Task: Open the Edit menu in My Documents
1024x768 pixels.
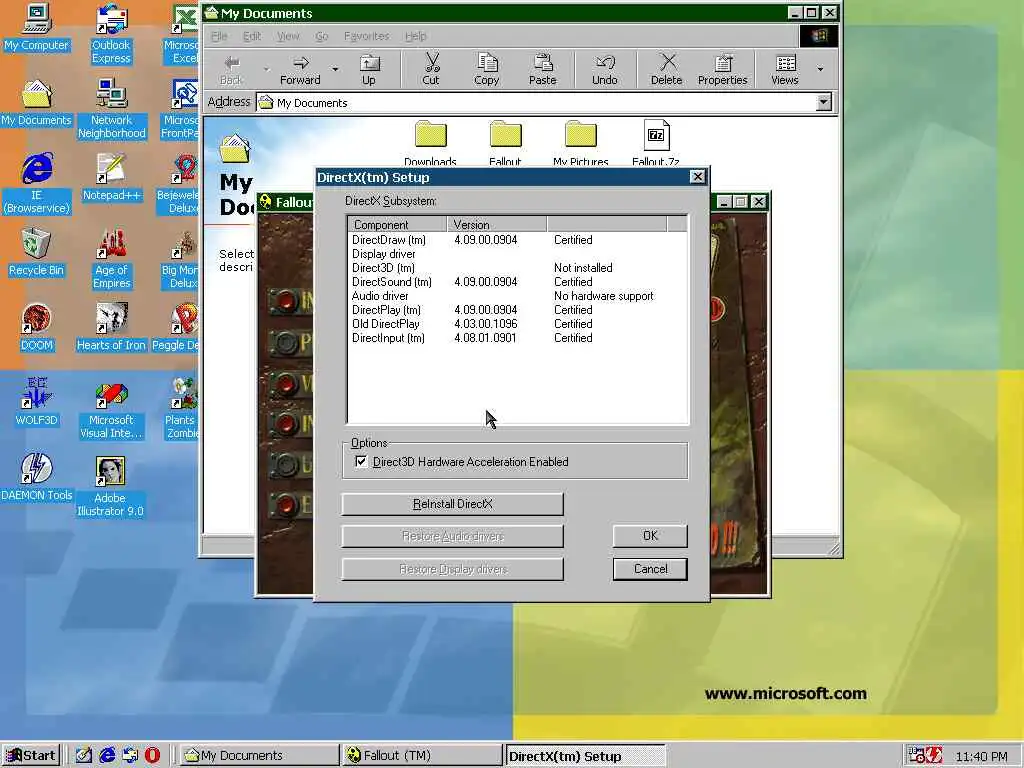Action: point(252,36)
